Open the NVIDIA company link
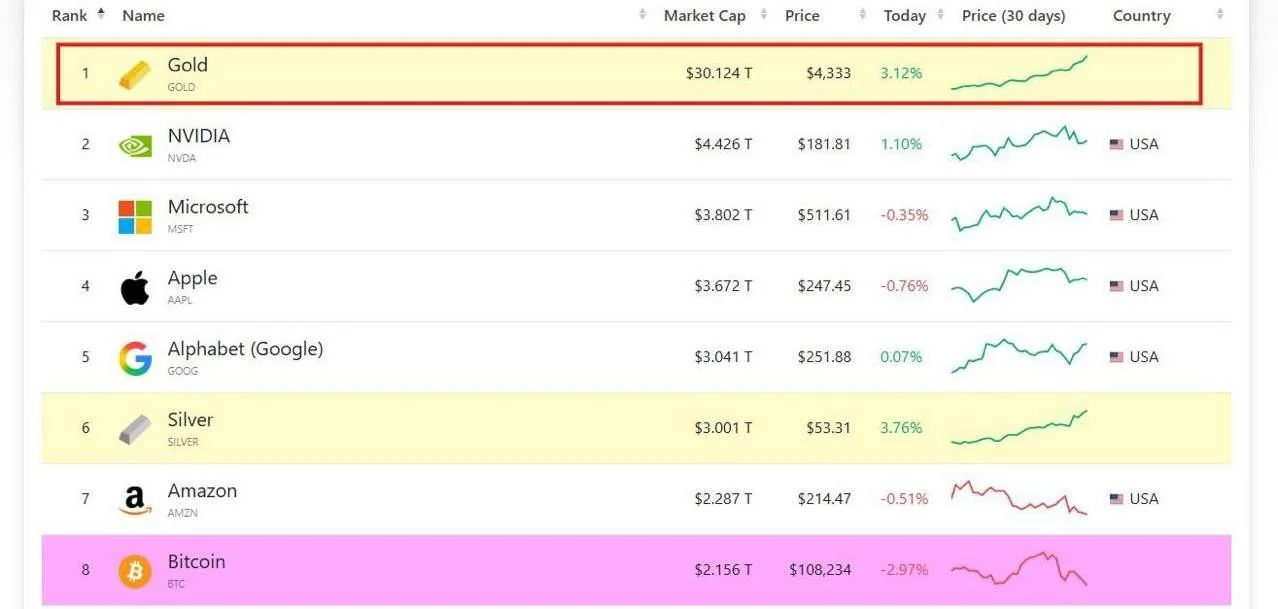 pyautogui.click(x=199, y=136)
